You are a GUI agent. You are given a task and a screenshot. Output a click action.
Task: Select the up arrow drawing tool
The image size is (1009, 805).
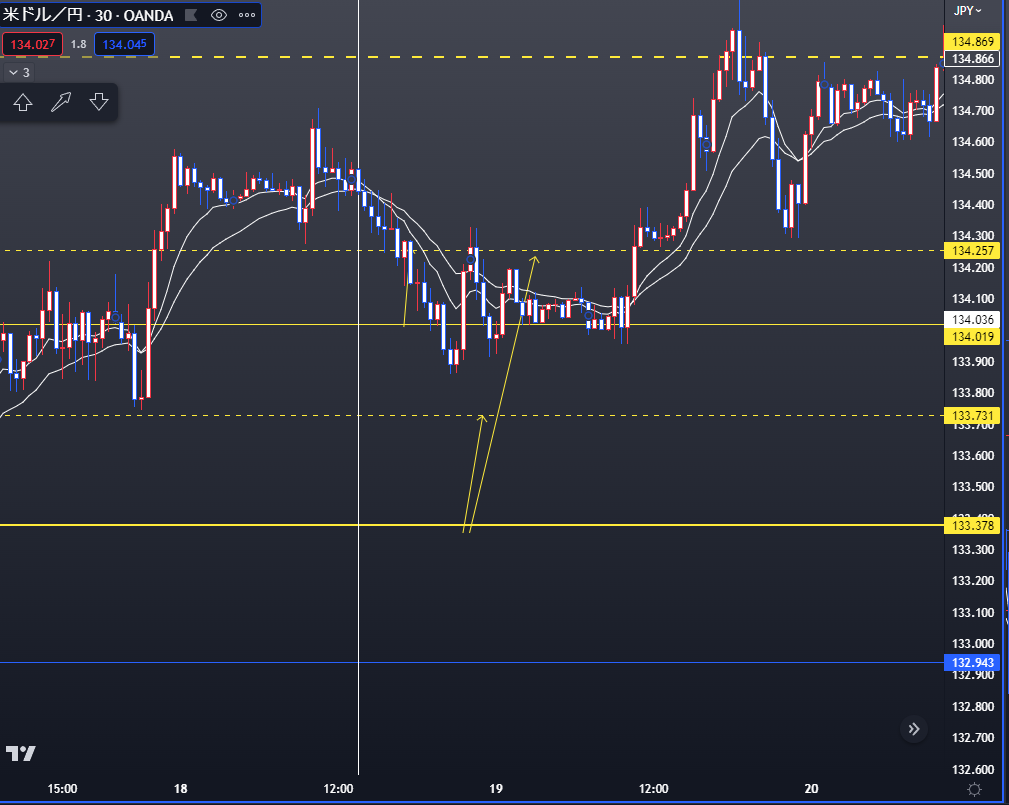pos(23,102)
